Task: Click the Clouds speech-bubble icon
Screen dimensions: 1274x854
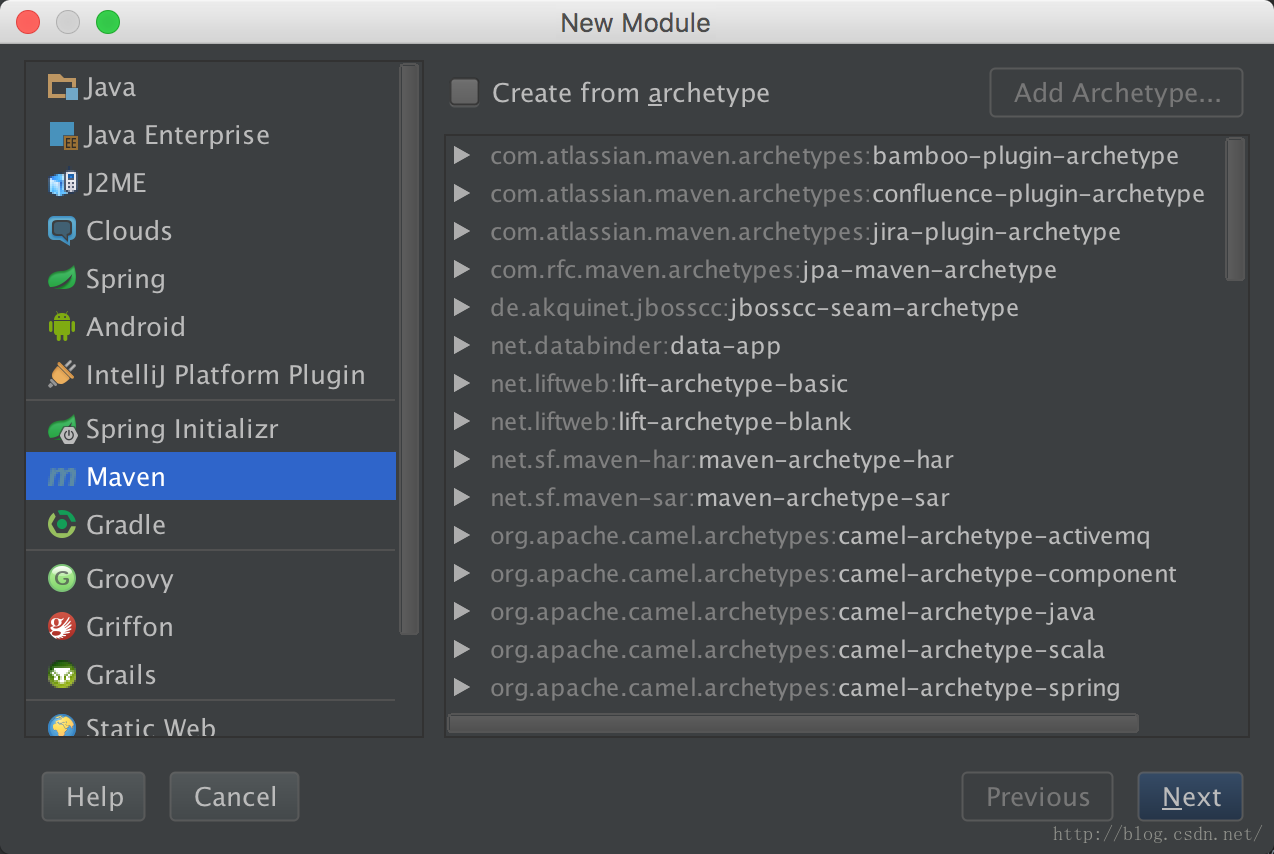Action: pos(62,231)
